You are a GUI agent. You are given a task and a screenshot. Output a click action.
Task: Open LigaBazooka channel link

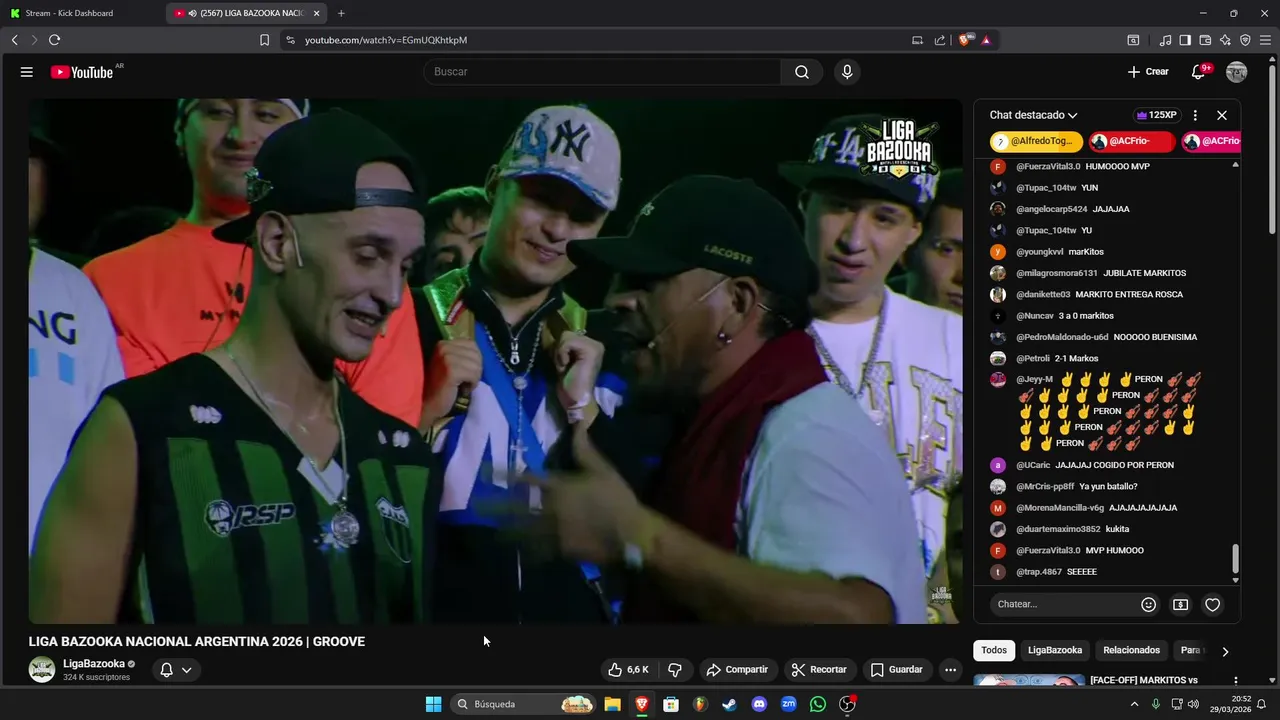click(94, 664)
